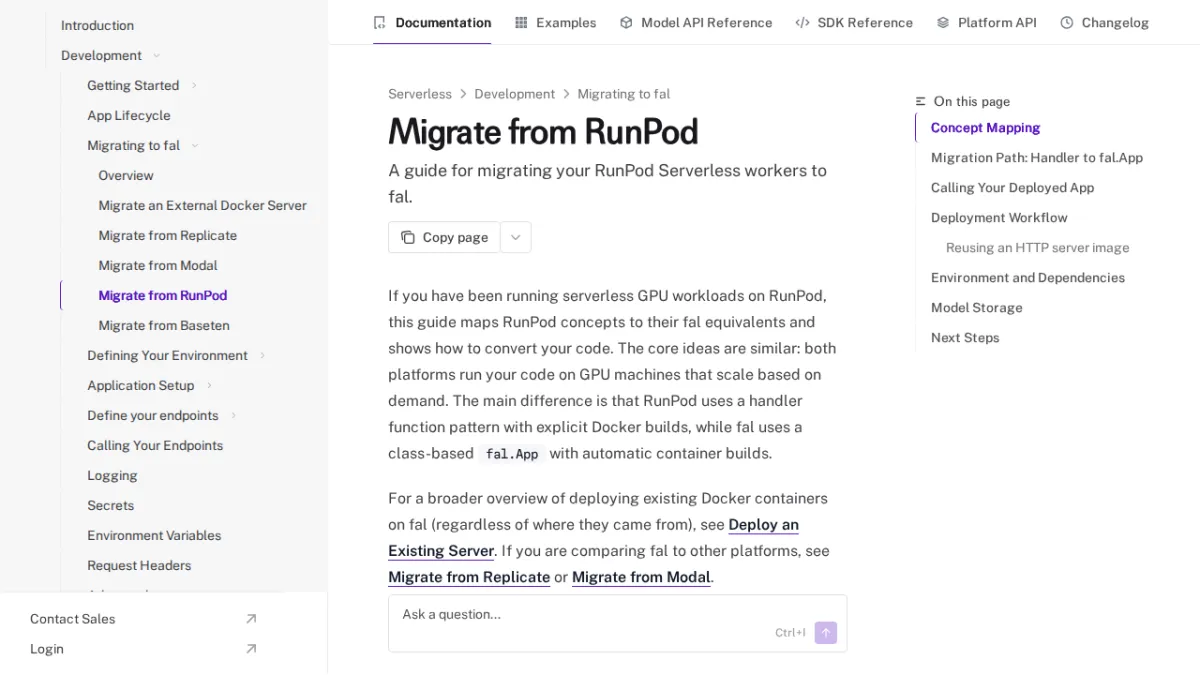This screenshot has width=1200, height=675.
Task: Expand the Defining Your Environment chevron
Action: [x=263, y=355]
